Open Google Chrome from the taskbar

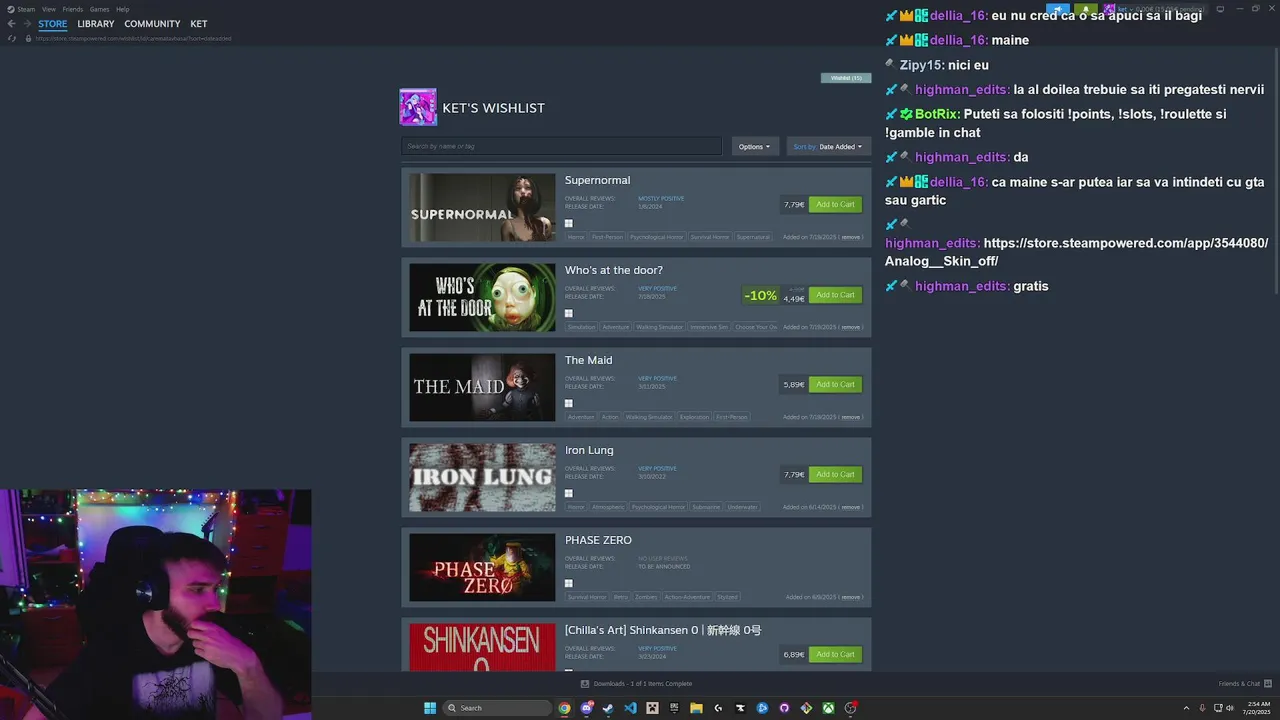tap(564, 708)
